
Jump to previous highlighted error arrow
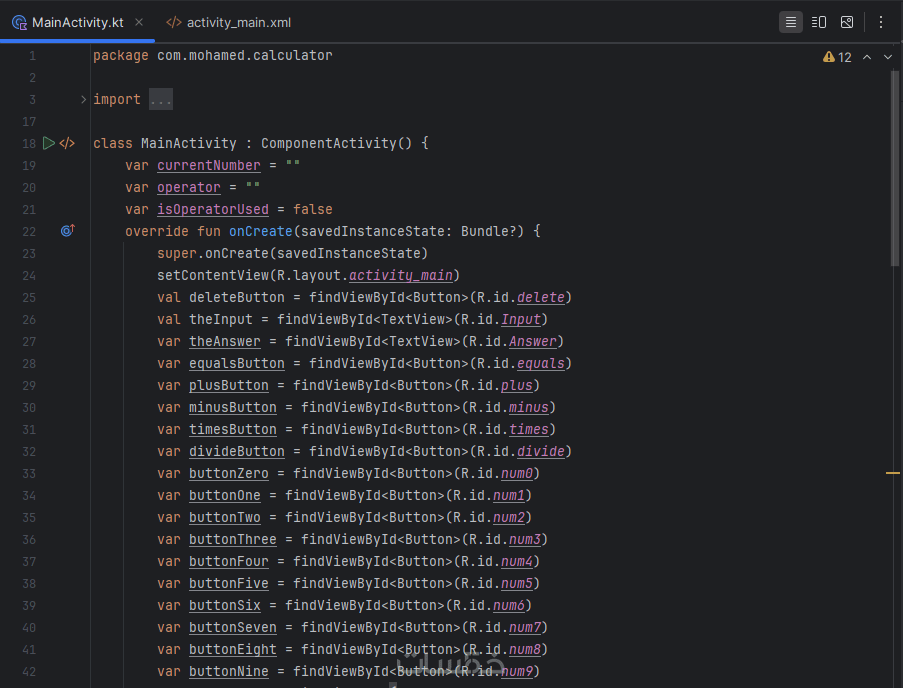pyautogui.click(x=867, y=57)
